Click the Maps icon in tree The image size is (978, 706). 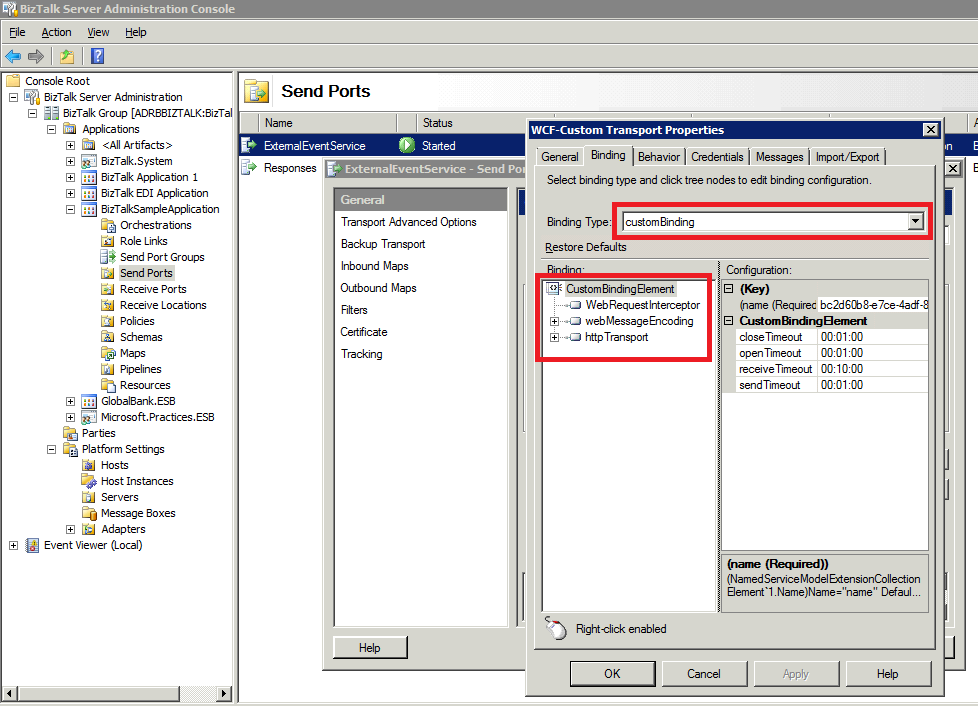point(108,353)
